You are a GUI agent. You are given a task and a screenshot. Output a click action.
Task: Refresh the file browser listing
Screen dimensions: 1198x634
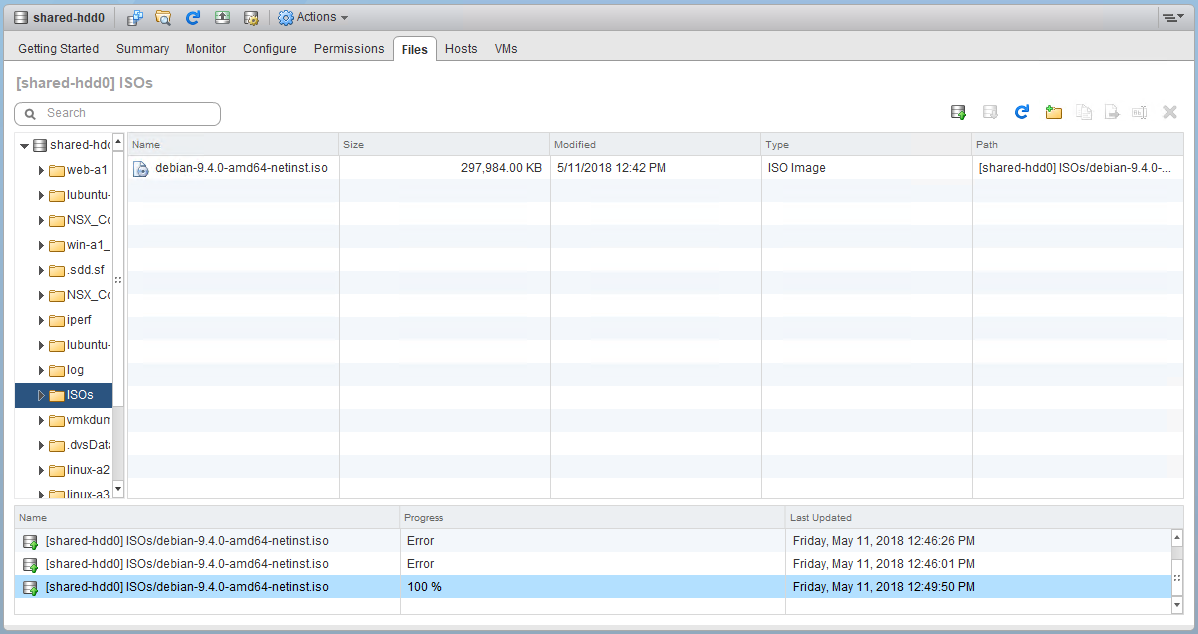(x=1021, y=113)
